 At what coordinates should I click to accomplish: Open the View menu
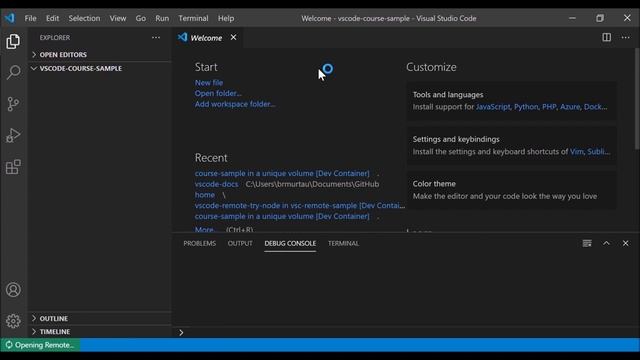click(118, 18)
